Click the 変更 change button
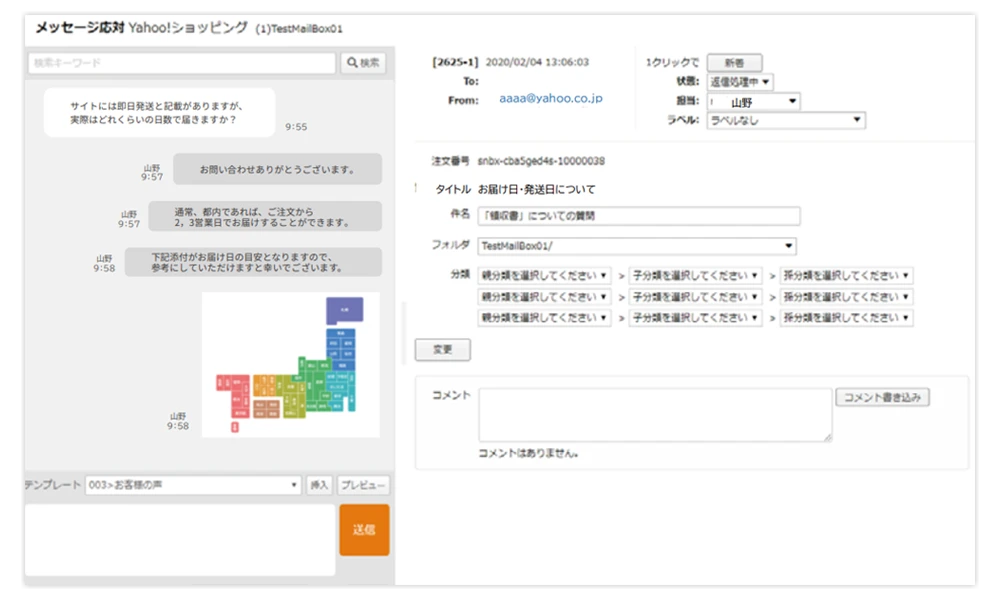The image size is (1000, 600). [x=442, y=349]
